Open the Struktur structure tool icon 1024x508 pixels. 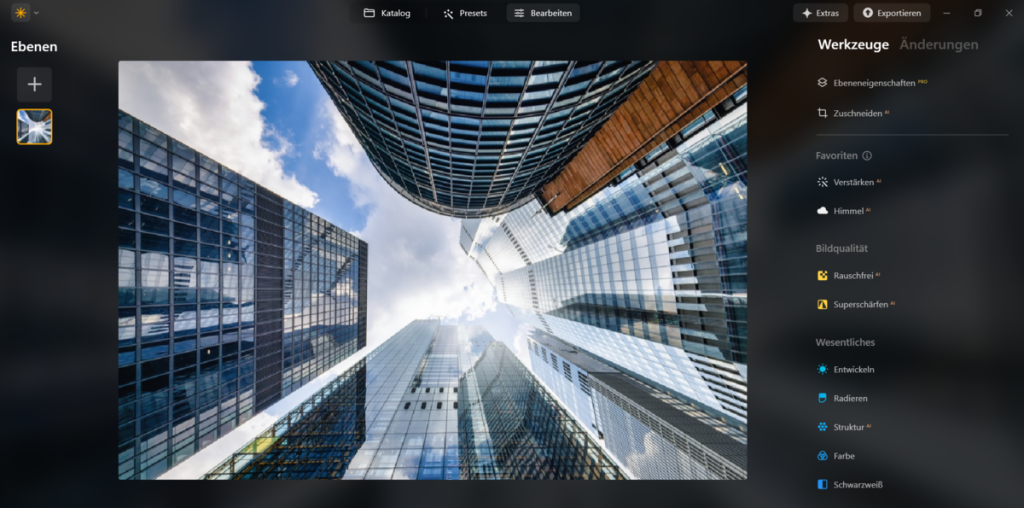(x=822, y=427)
